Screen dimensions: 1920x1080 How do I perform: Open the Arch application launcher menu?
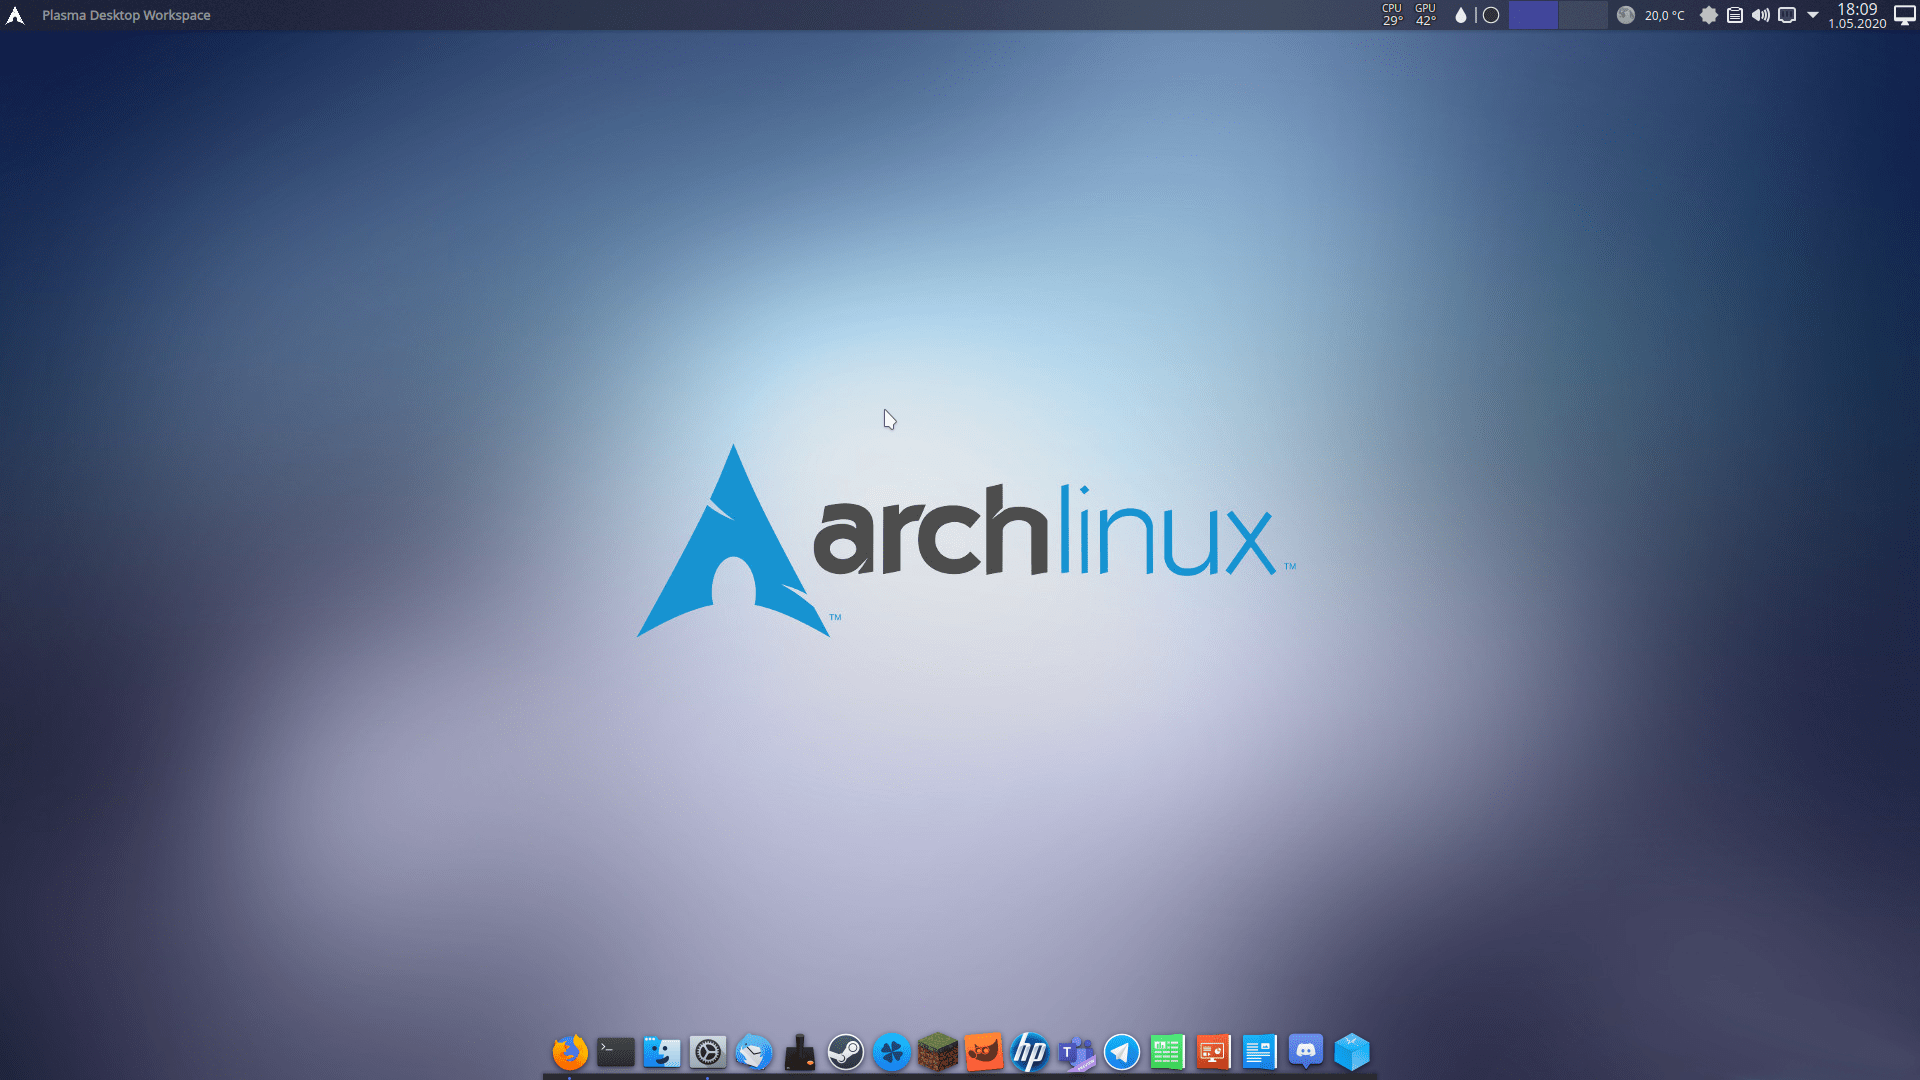pos(15,15)
